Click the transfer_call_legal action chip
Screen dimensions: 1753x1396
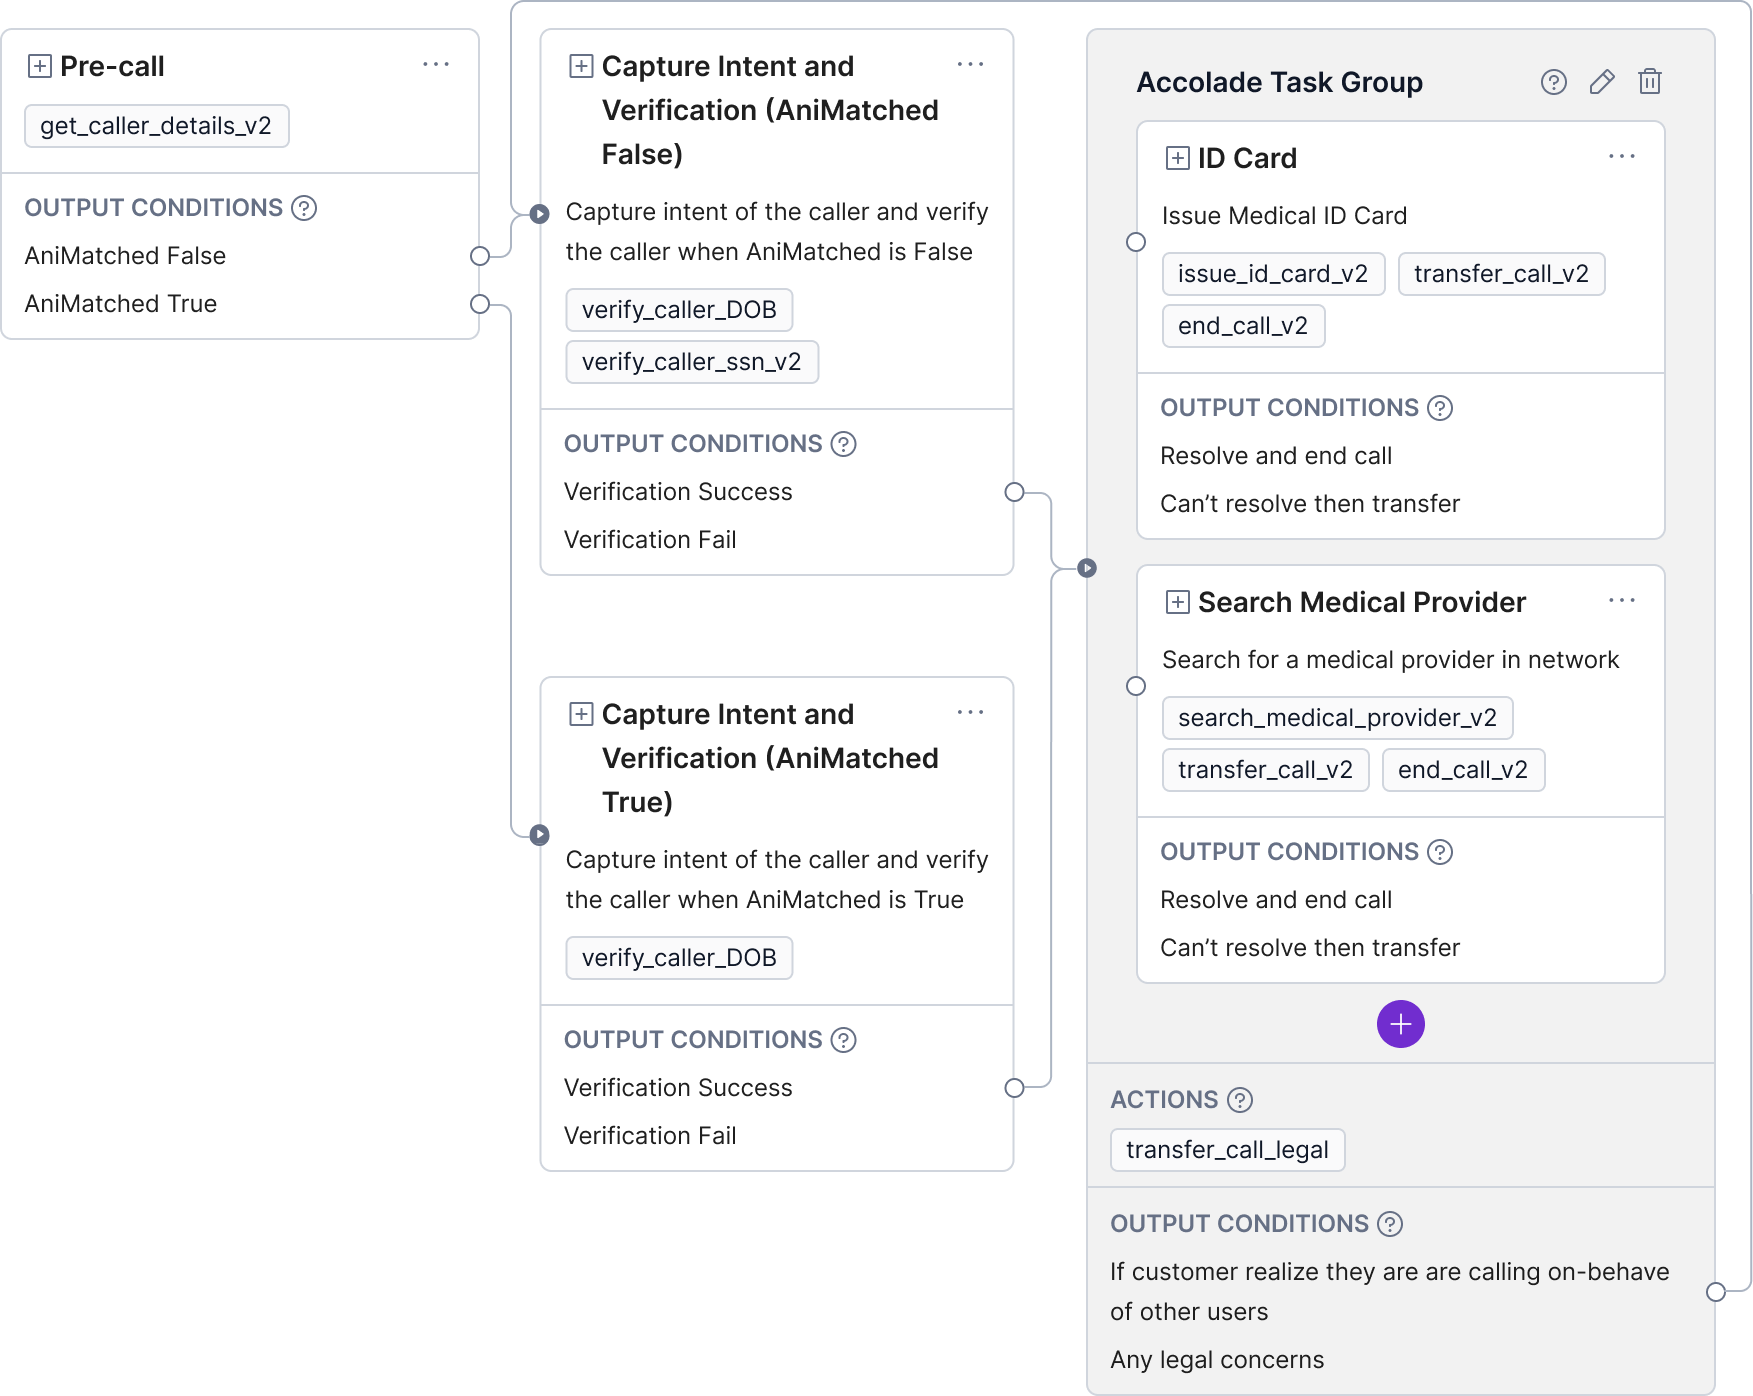tap(1228, 1150)
